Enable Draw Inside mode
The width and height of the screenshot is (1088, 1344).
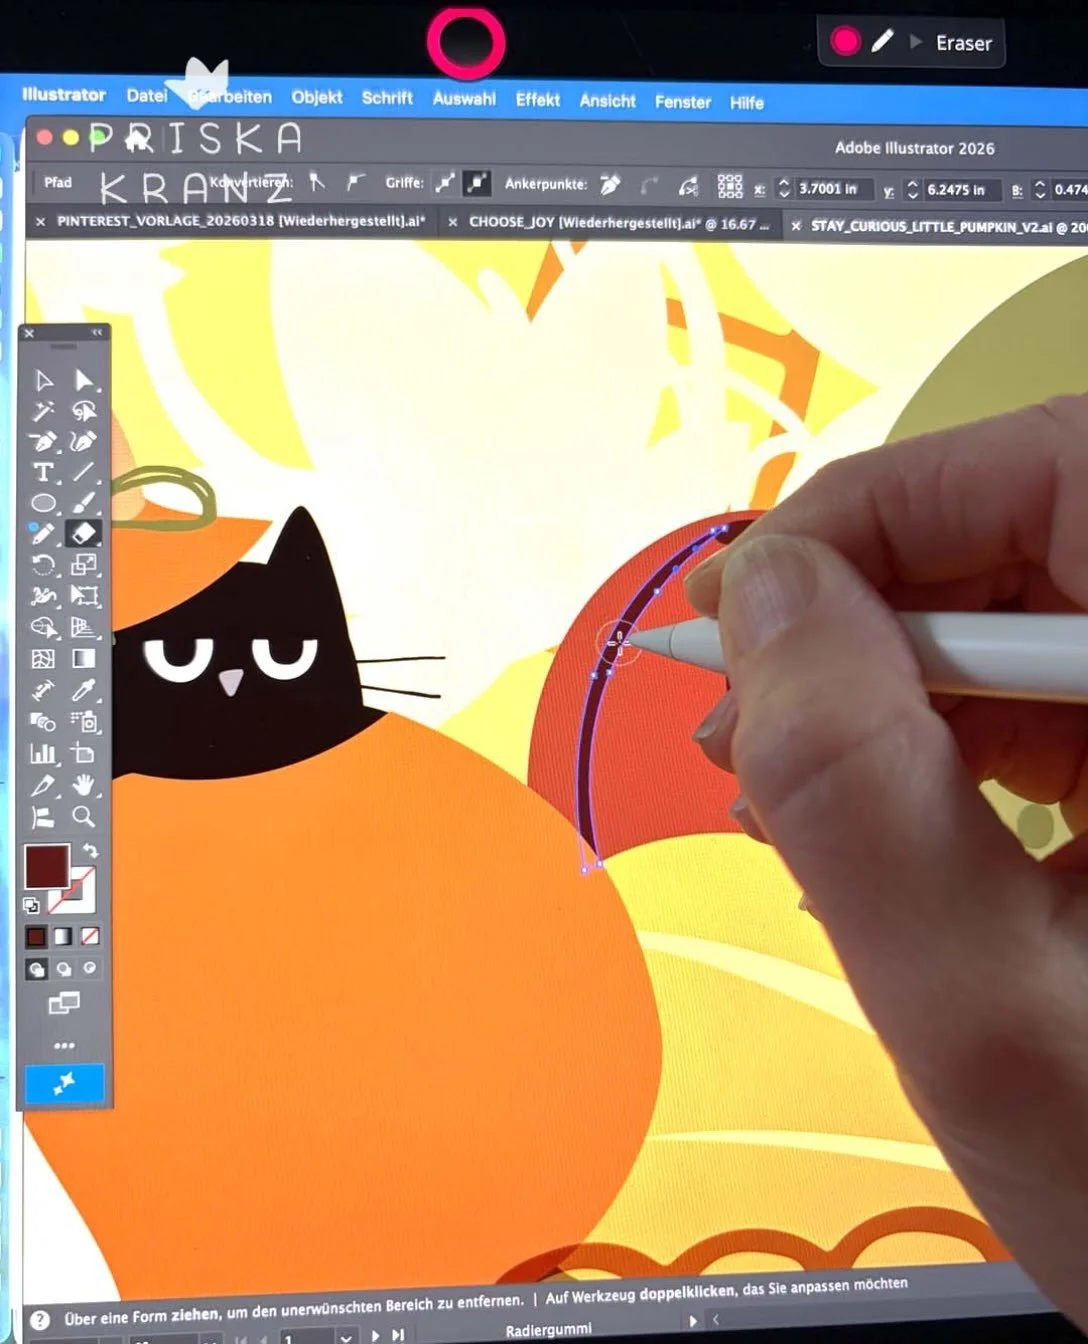[90, 968]
